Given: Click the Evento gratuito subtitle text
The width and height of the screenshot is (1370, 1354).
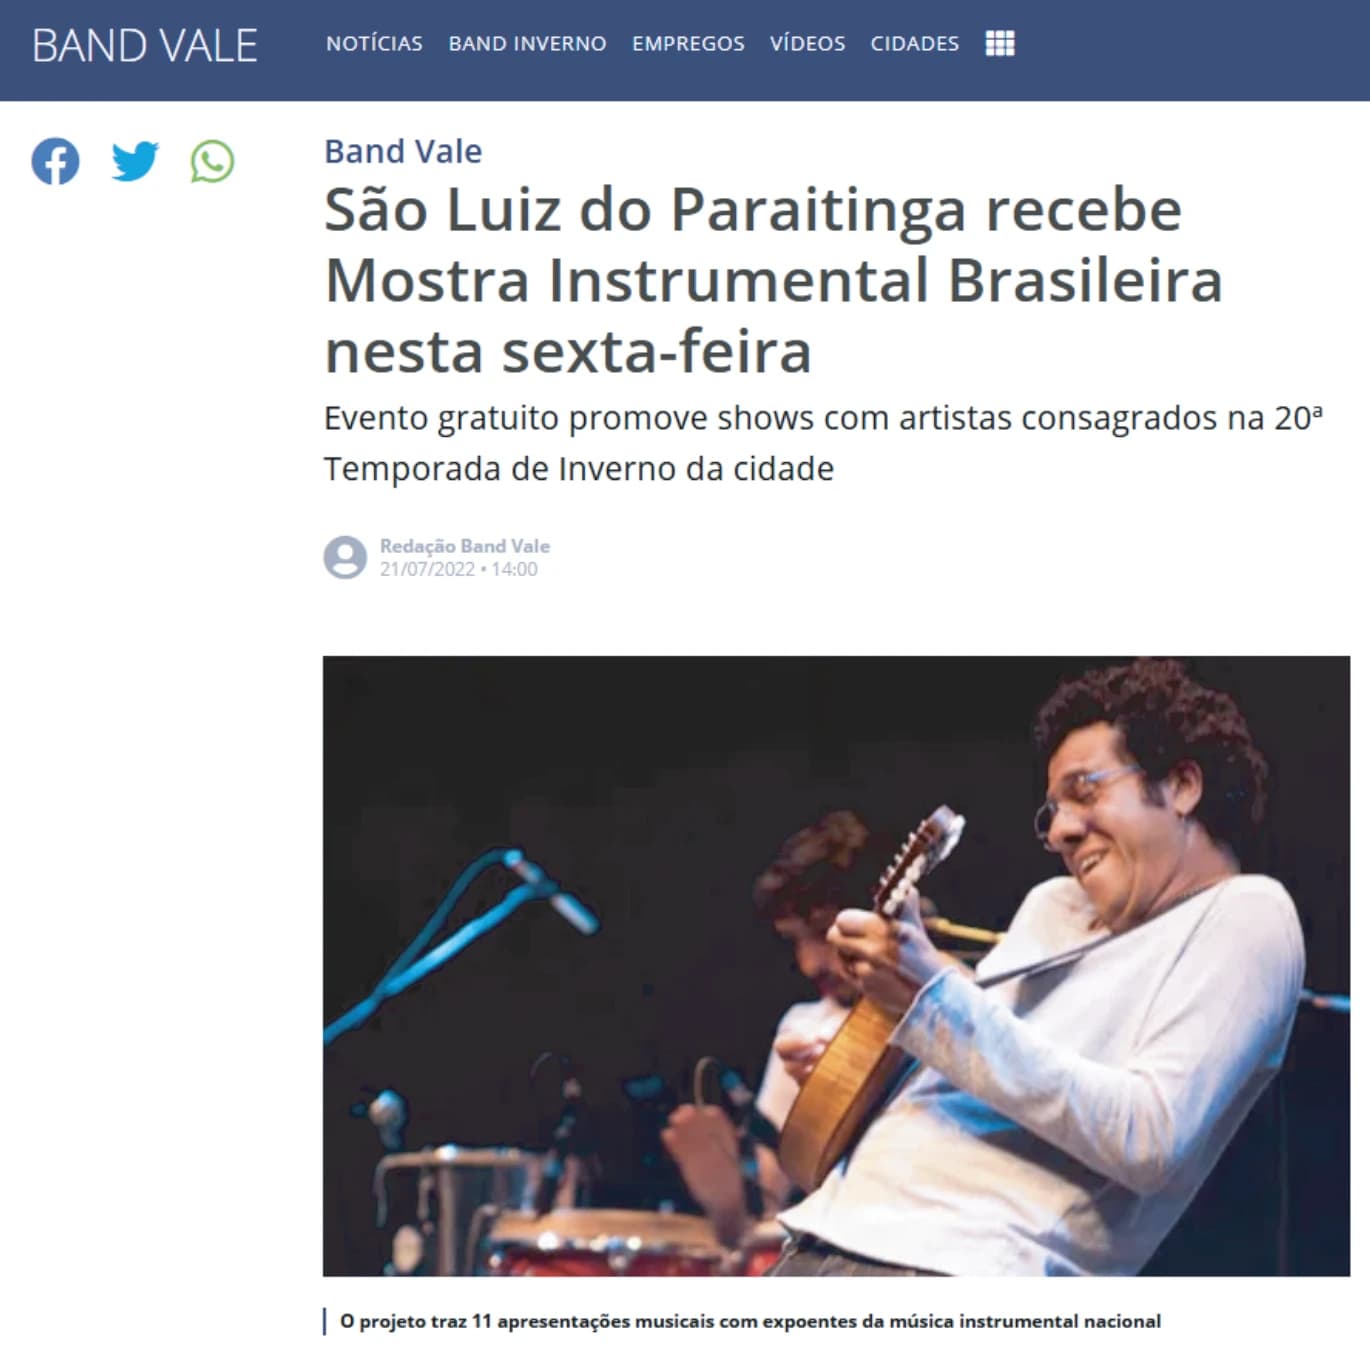Looking at the screenshot, I should point(823,443).
